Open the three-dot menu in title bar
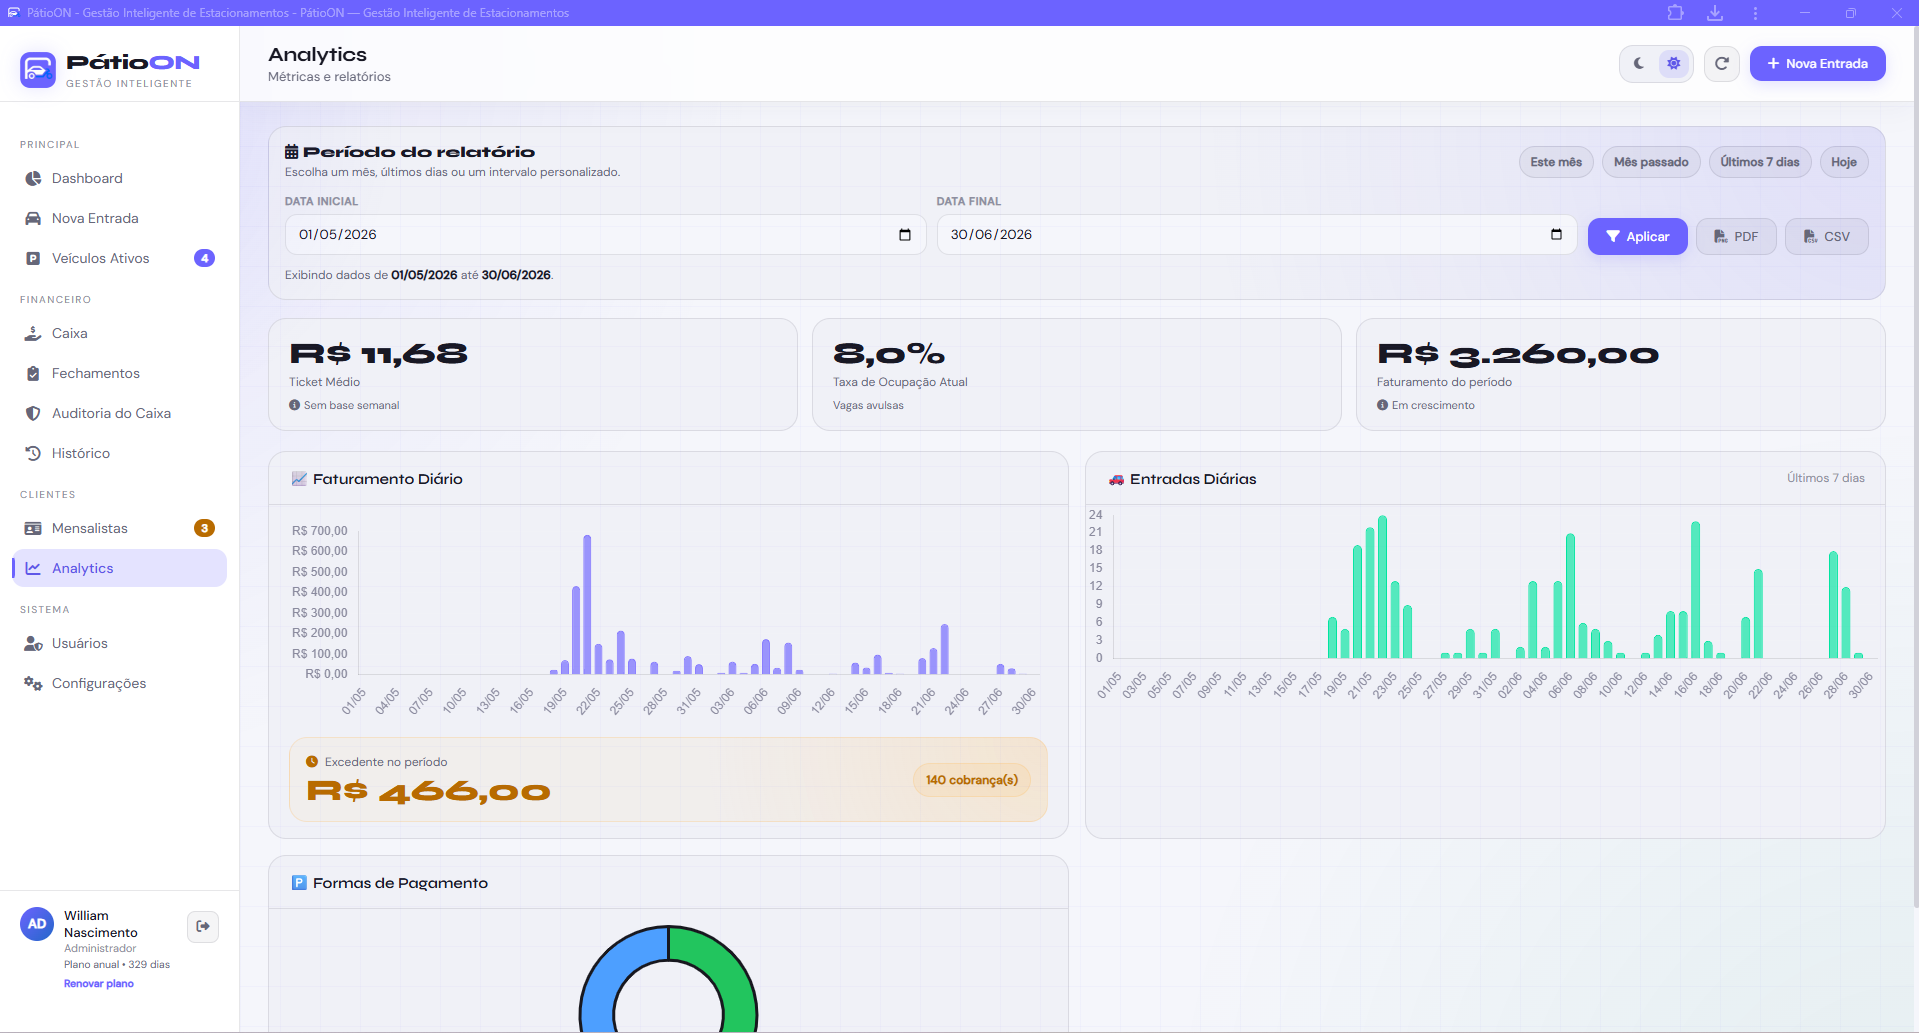Screen dimensions: 1919x1033 tap(1755, 13)
